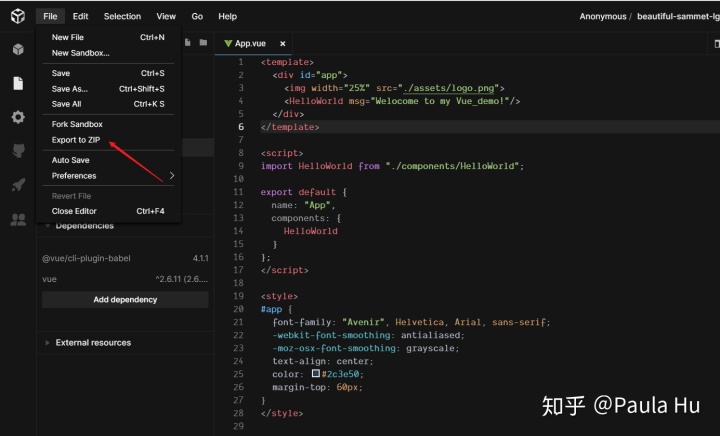Click the name: "App" code line
The height and width of the screenshot is (436, 720).
pyautogui.click(x=303, y=205)
